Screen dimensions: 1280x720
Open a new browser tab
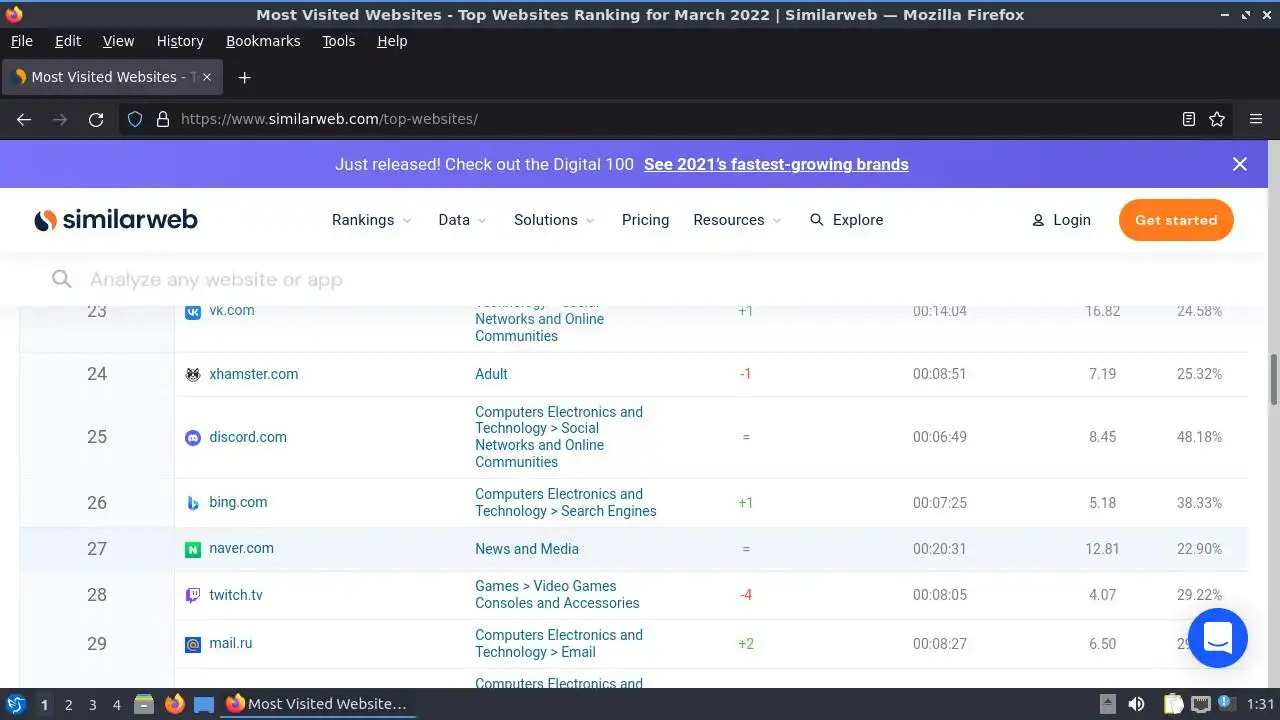click(x=244, y=77)
